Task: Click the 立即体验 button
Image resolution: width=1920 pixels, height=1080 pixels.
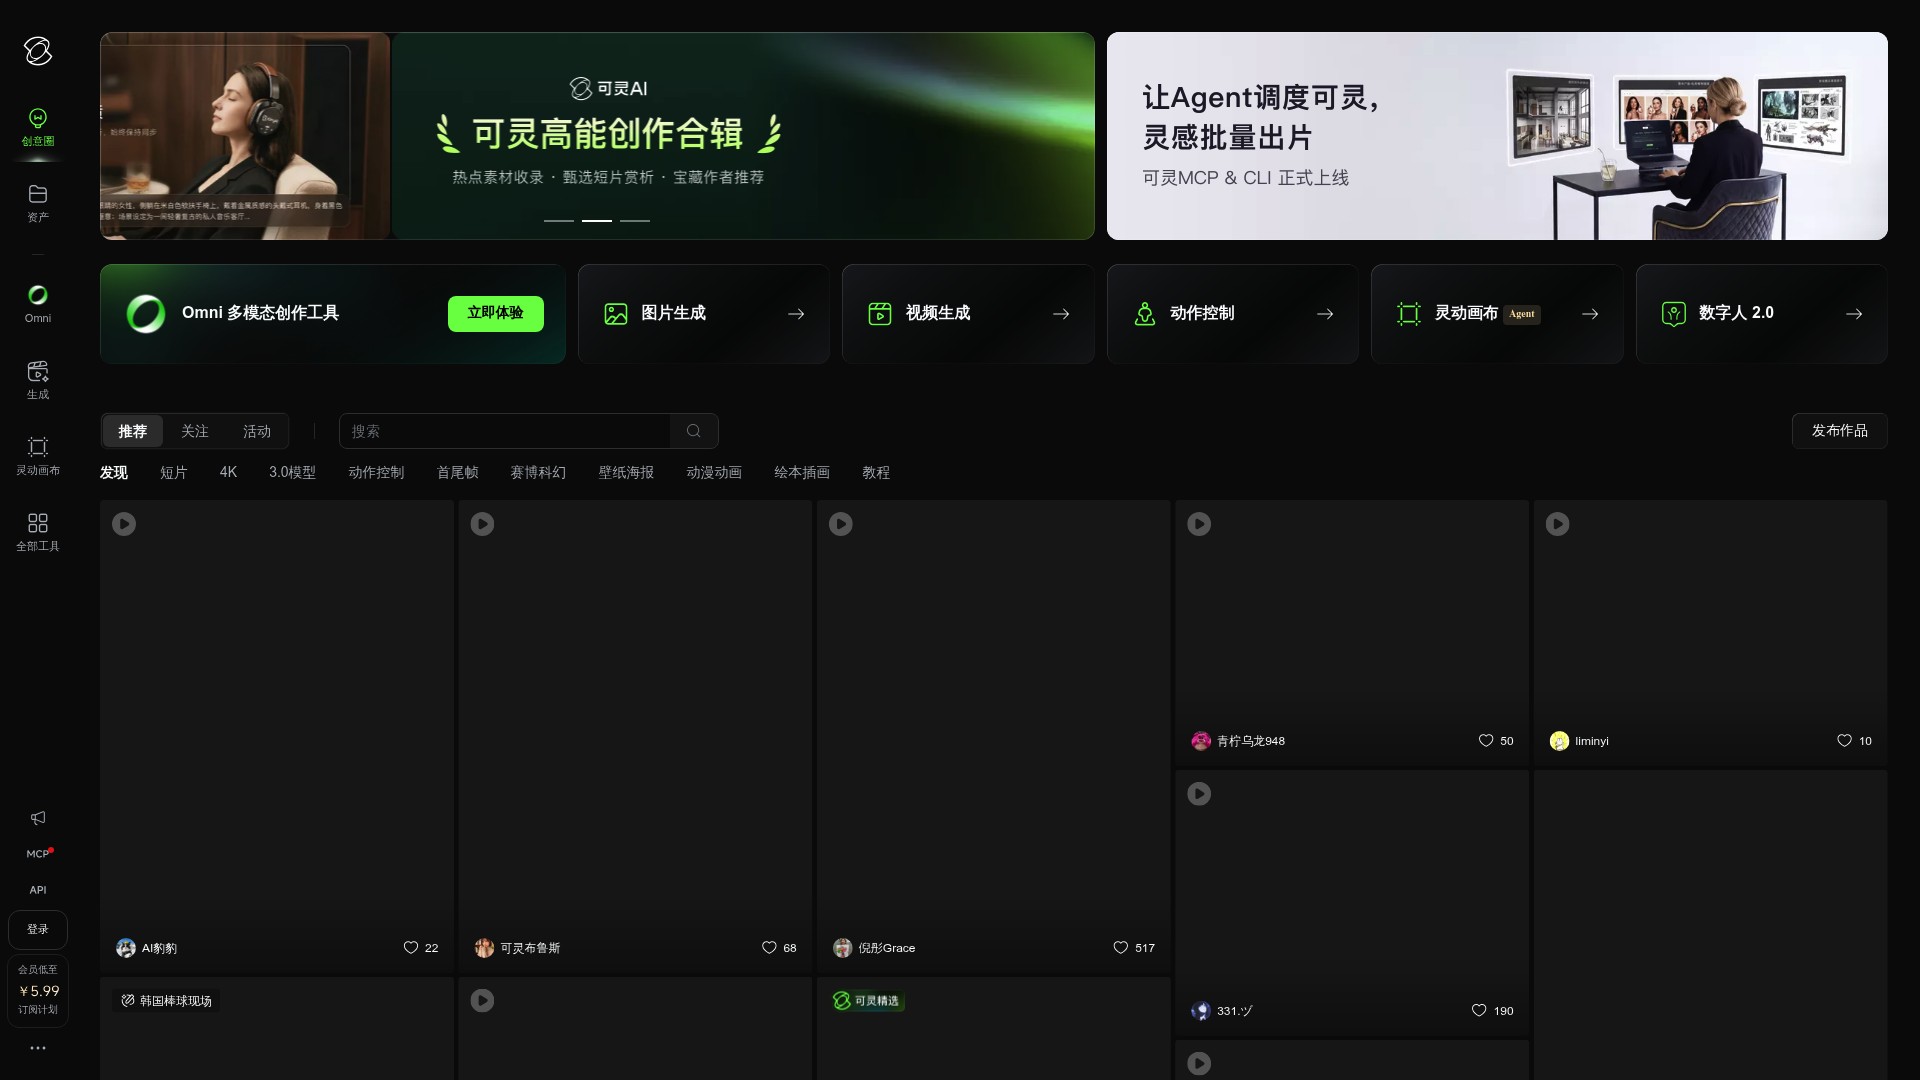Action: 496,314
